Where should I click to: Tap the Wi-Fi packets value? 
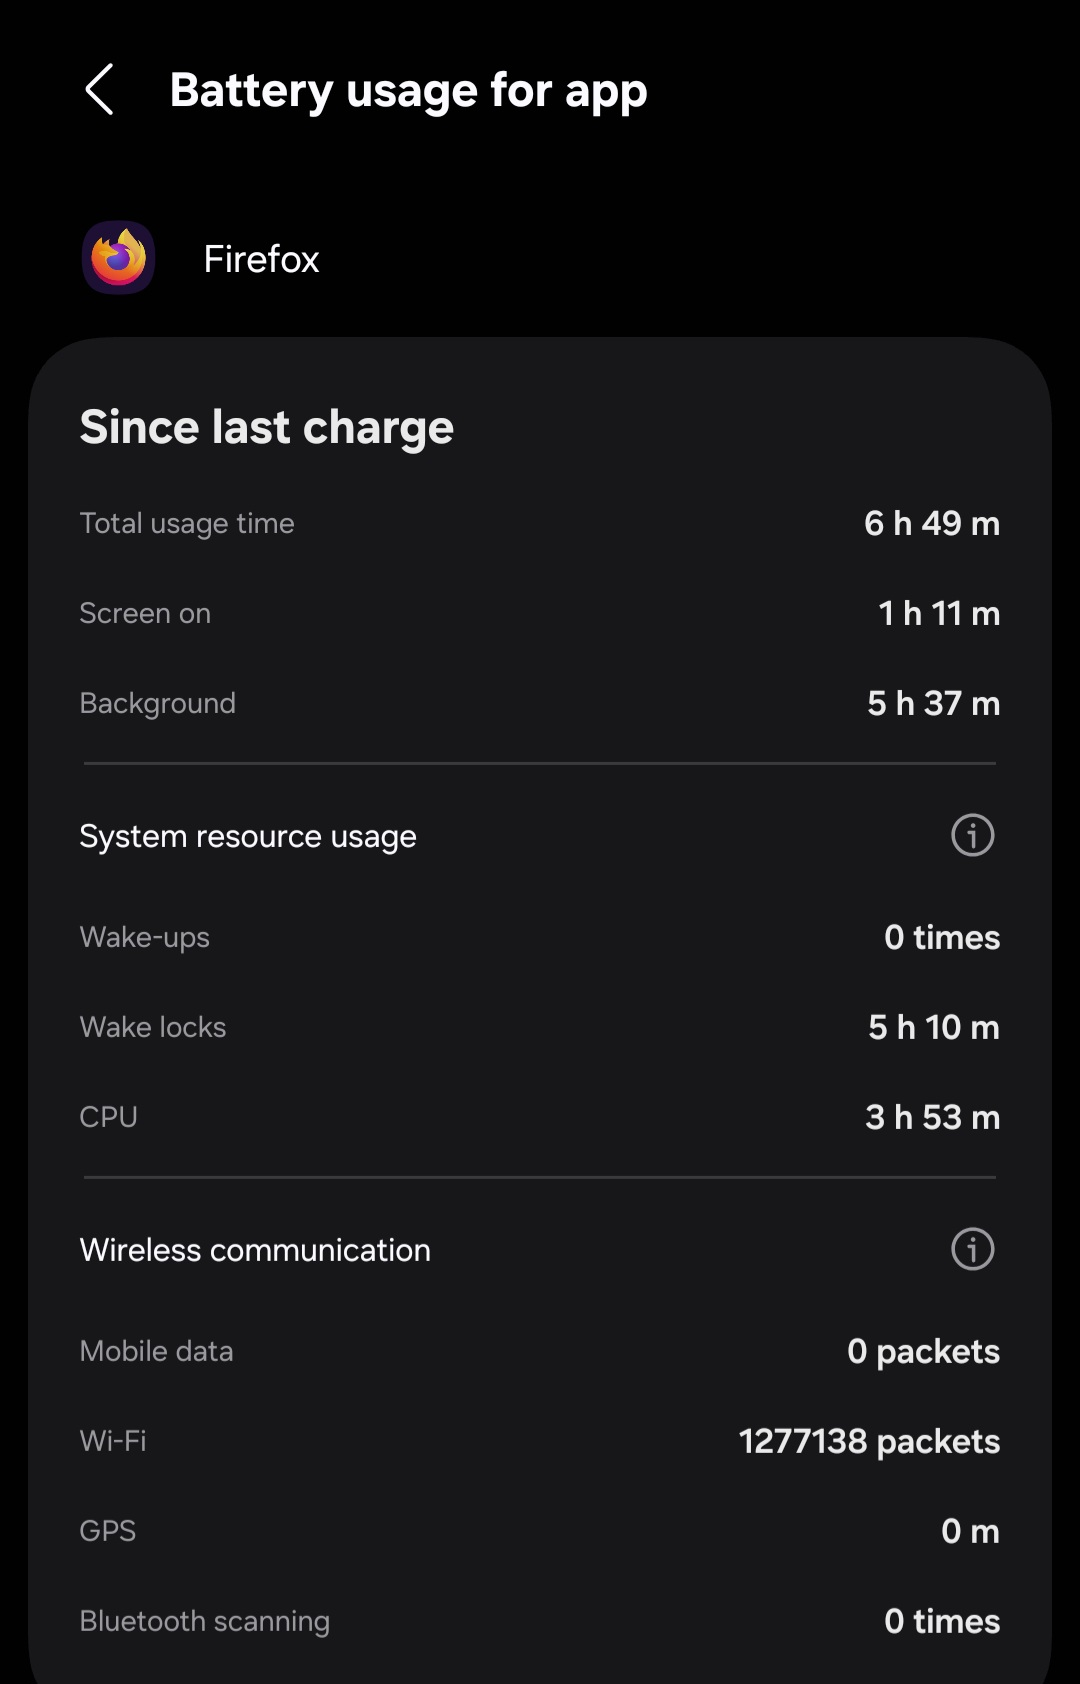click(x=868, y=1441)
